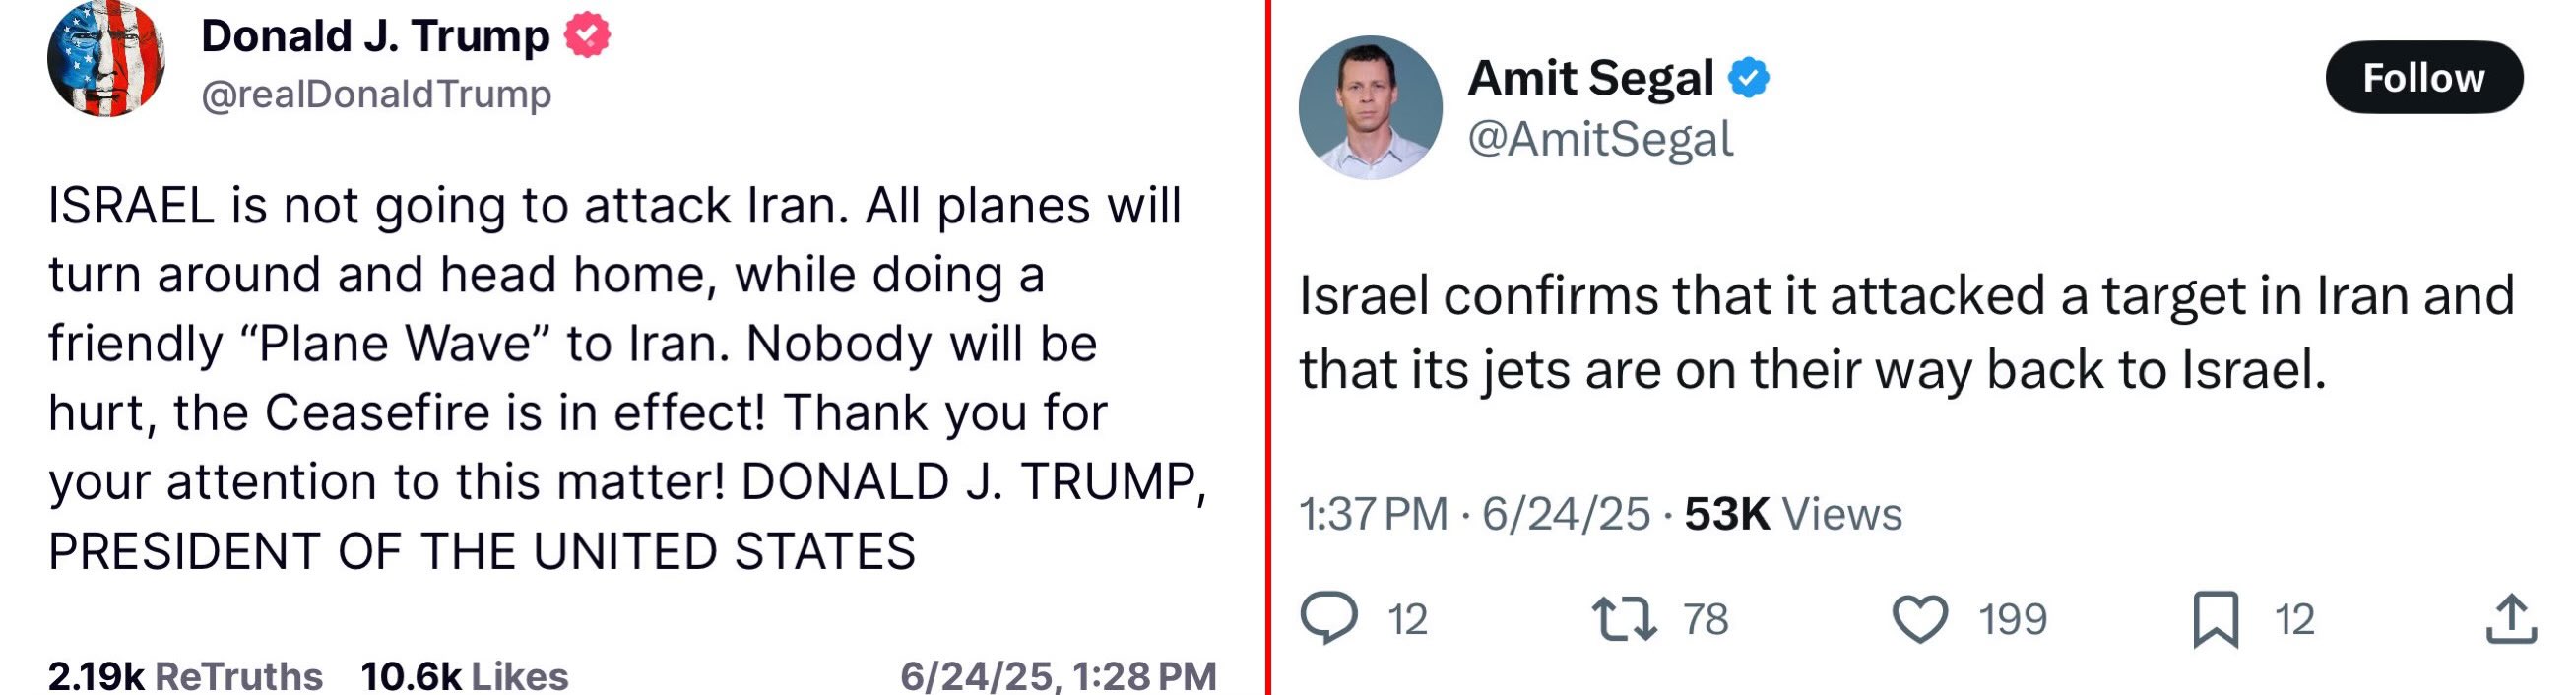Screen dimensions: 2576x695
Task: Click the 6/24/25, 1:28 PM timestamp
Action: point(1058,675)
